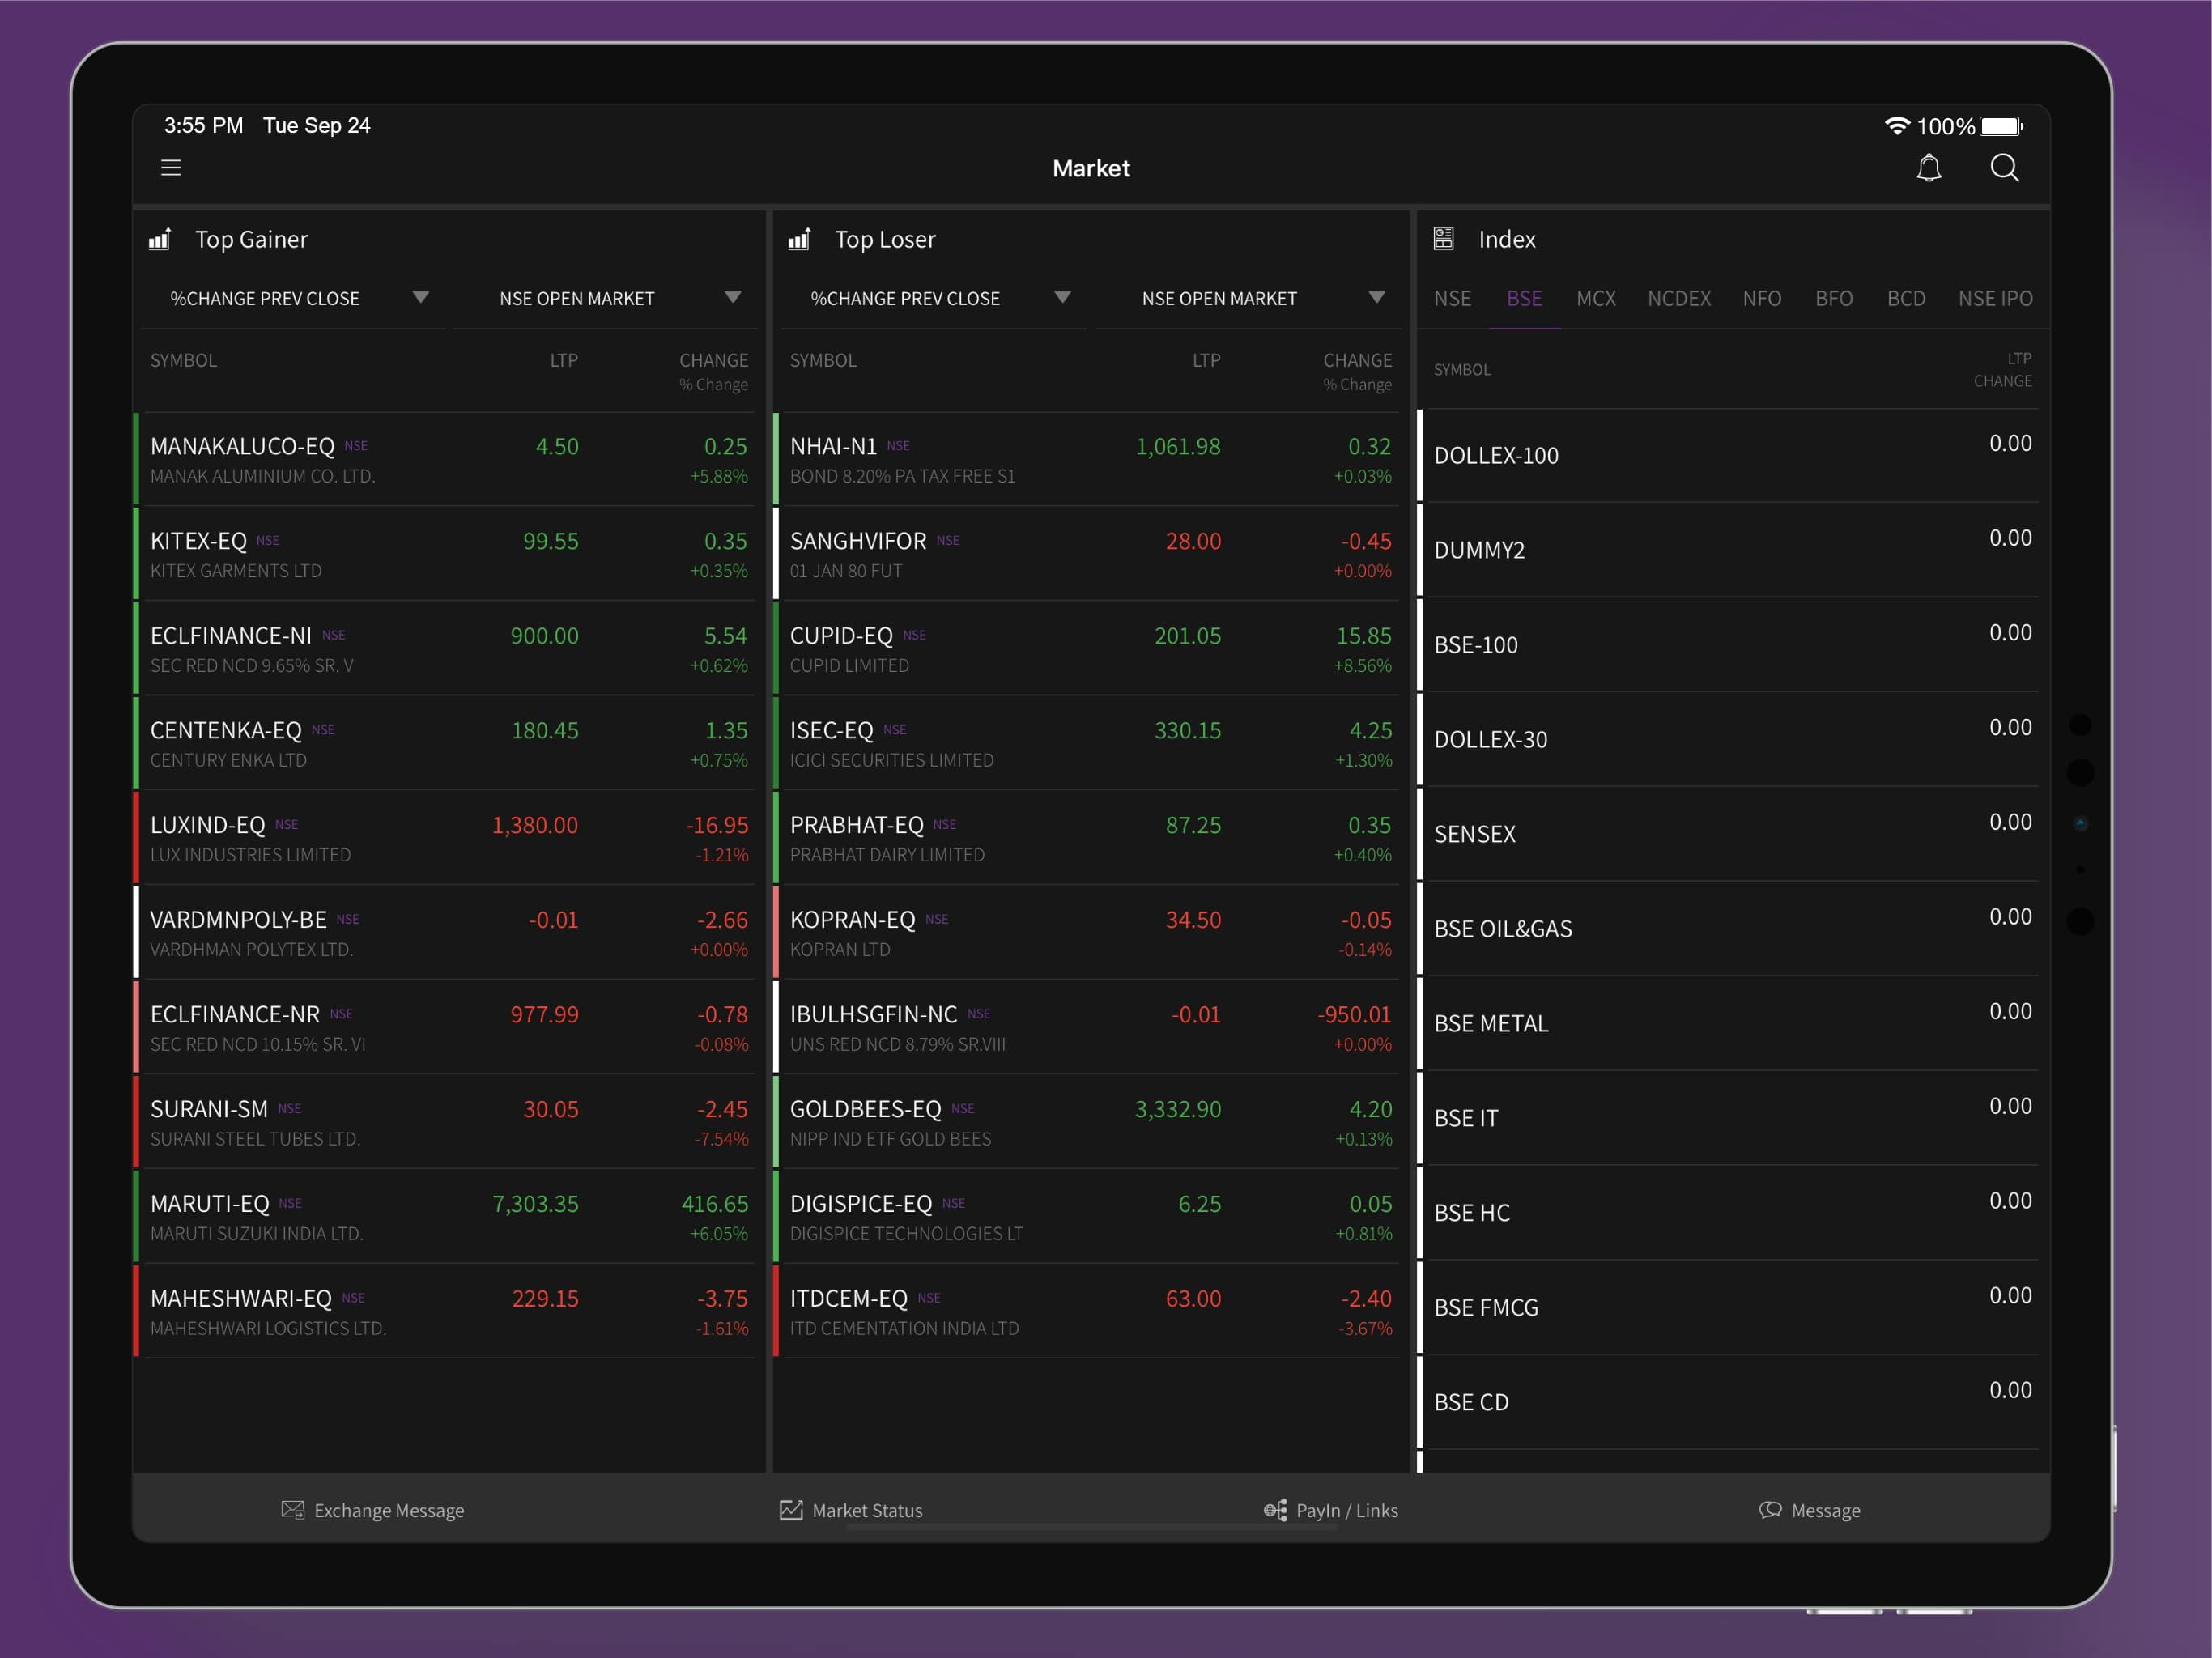Viewport: 2212px width, 1658px height.
Task: Open the search magnifier
Action: [2004, 168]
